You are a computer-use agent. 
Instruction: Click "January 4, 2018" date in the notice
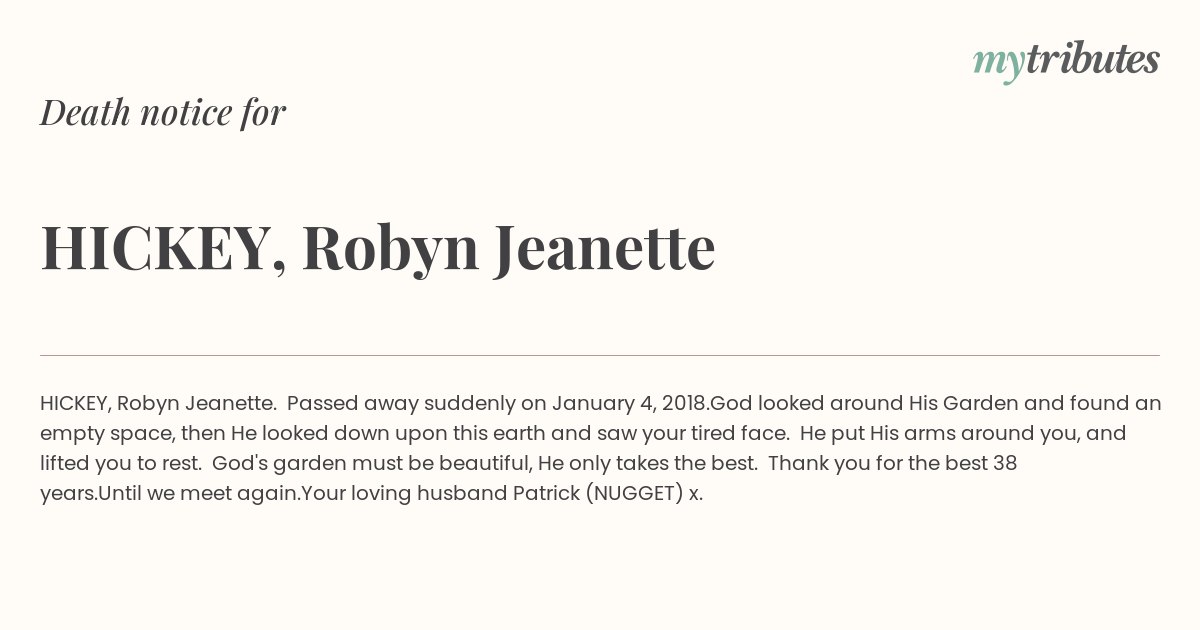(x=629, y=404)
